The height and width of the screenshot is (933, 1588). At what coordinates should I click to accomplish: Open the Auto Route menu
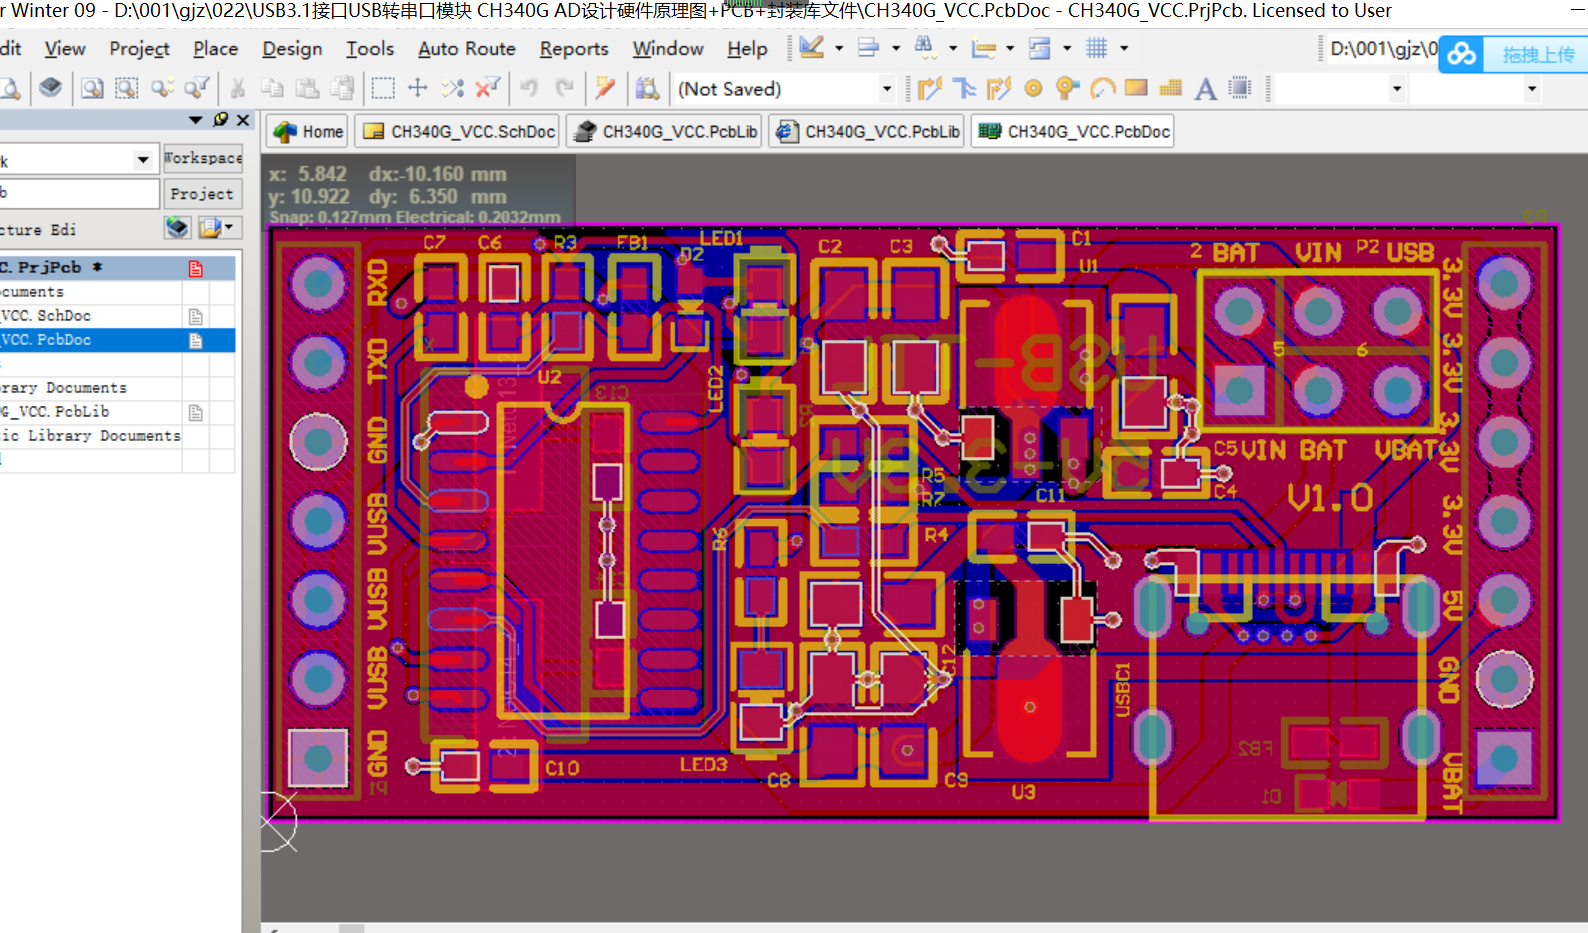(x=467, y=48)
